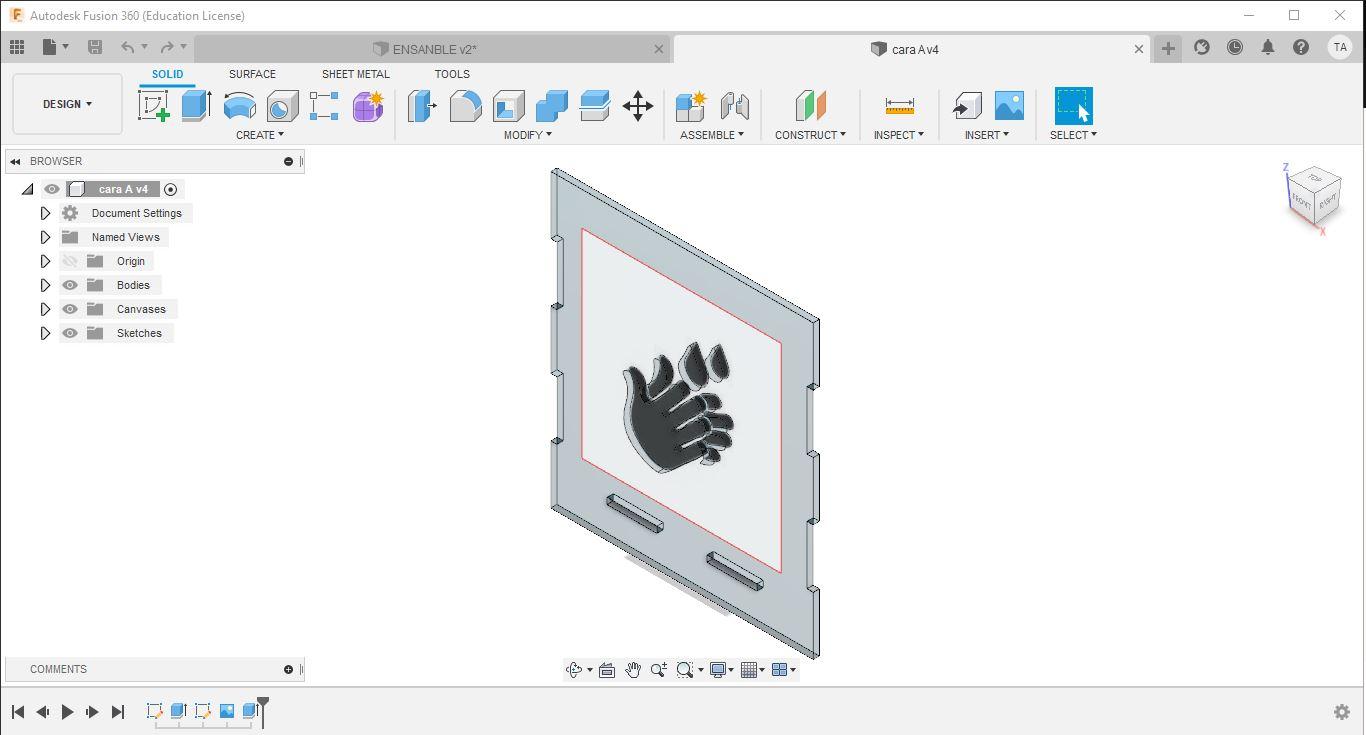Select the Combine tool

[551, 106]
